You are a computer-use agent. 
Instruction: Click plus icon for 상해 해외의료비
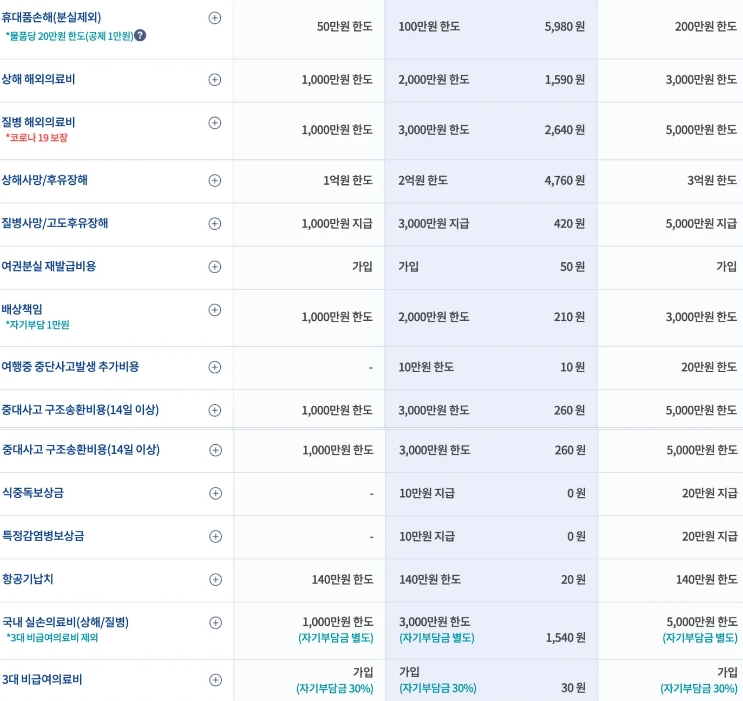(214, 79)
